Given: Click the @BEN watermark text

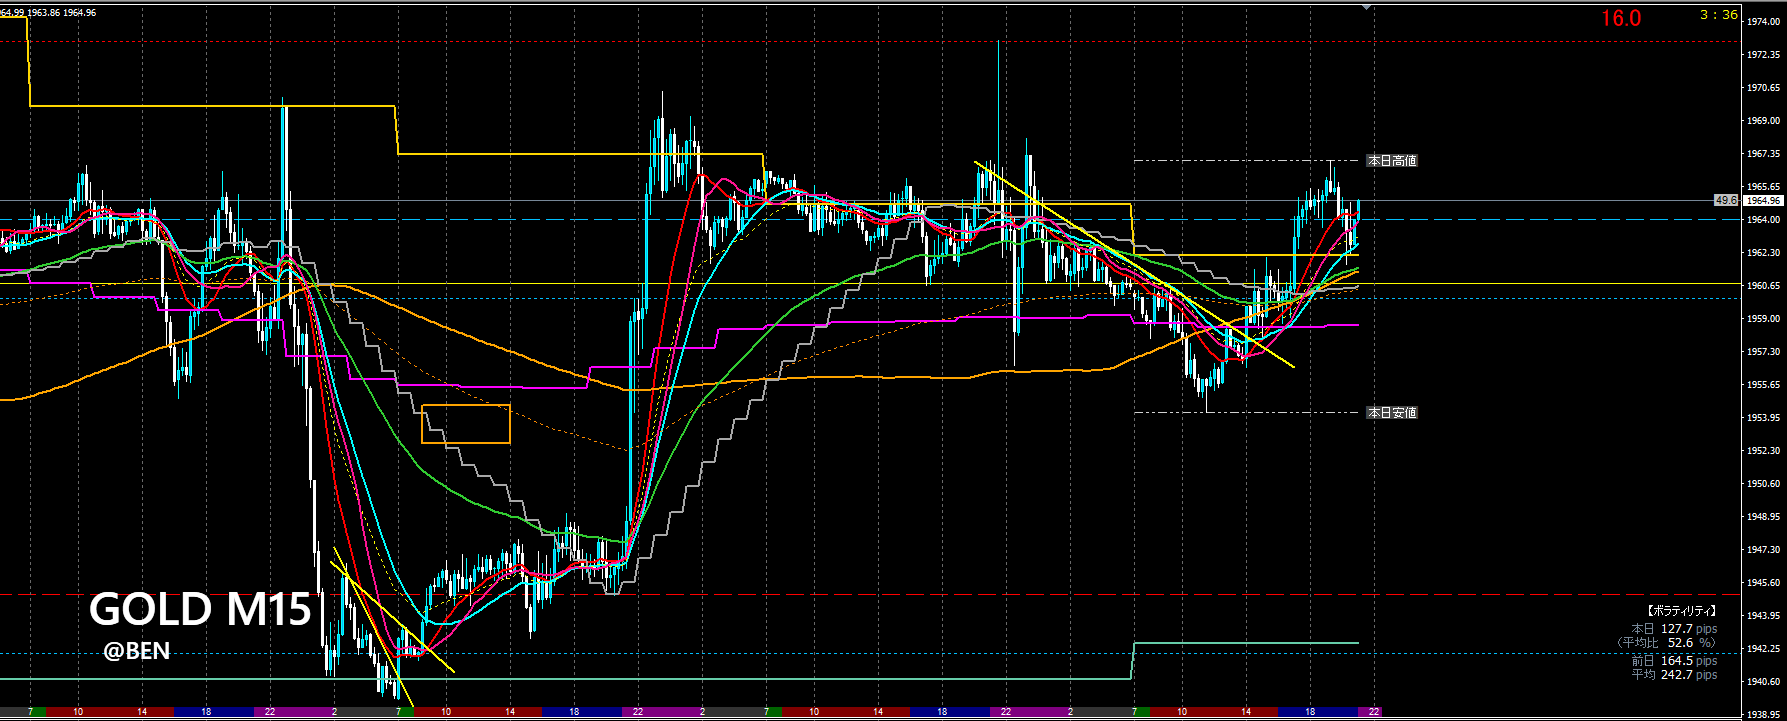Looking at the screenshot, I should pos(136,652).
